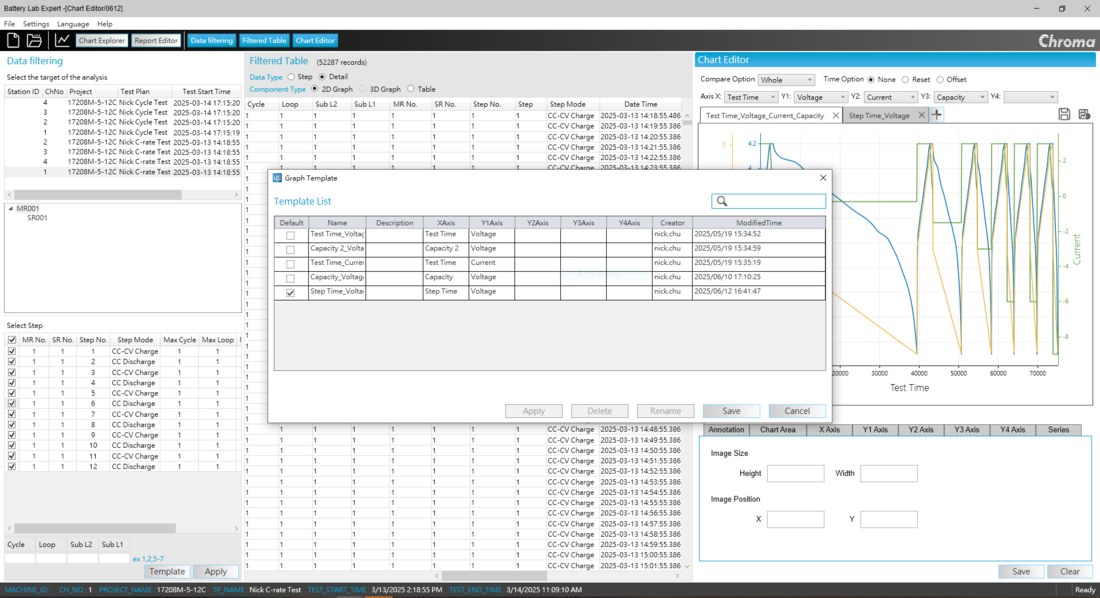Click the Image Position X field
Image resolution: width=1100 pixels, height=598 pixels.
(796, 519)
